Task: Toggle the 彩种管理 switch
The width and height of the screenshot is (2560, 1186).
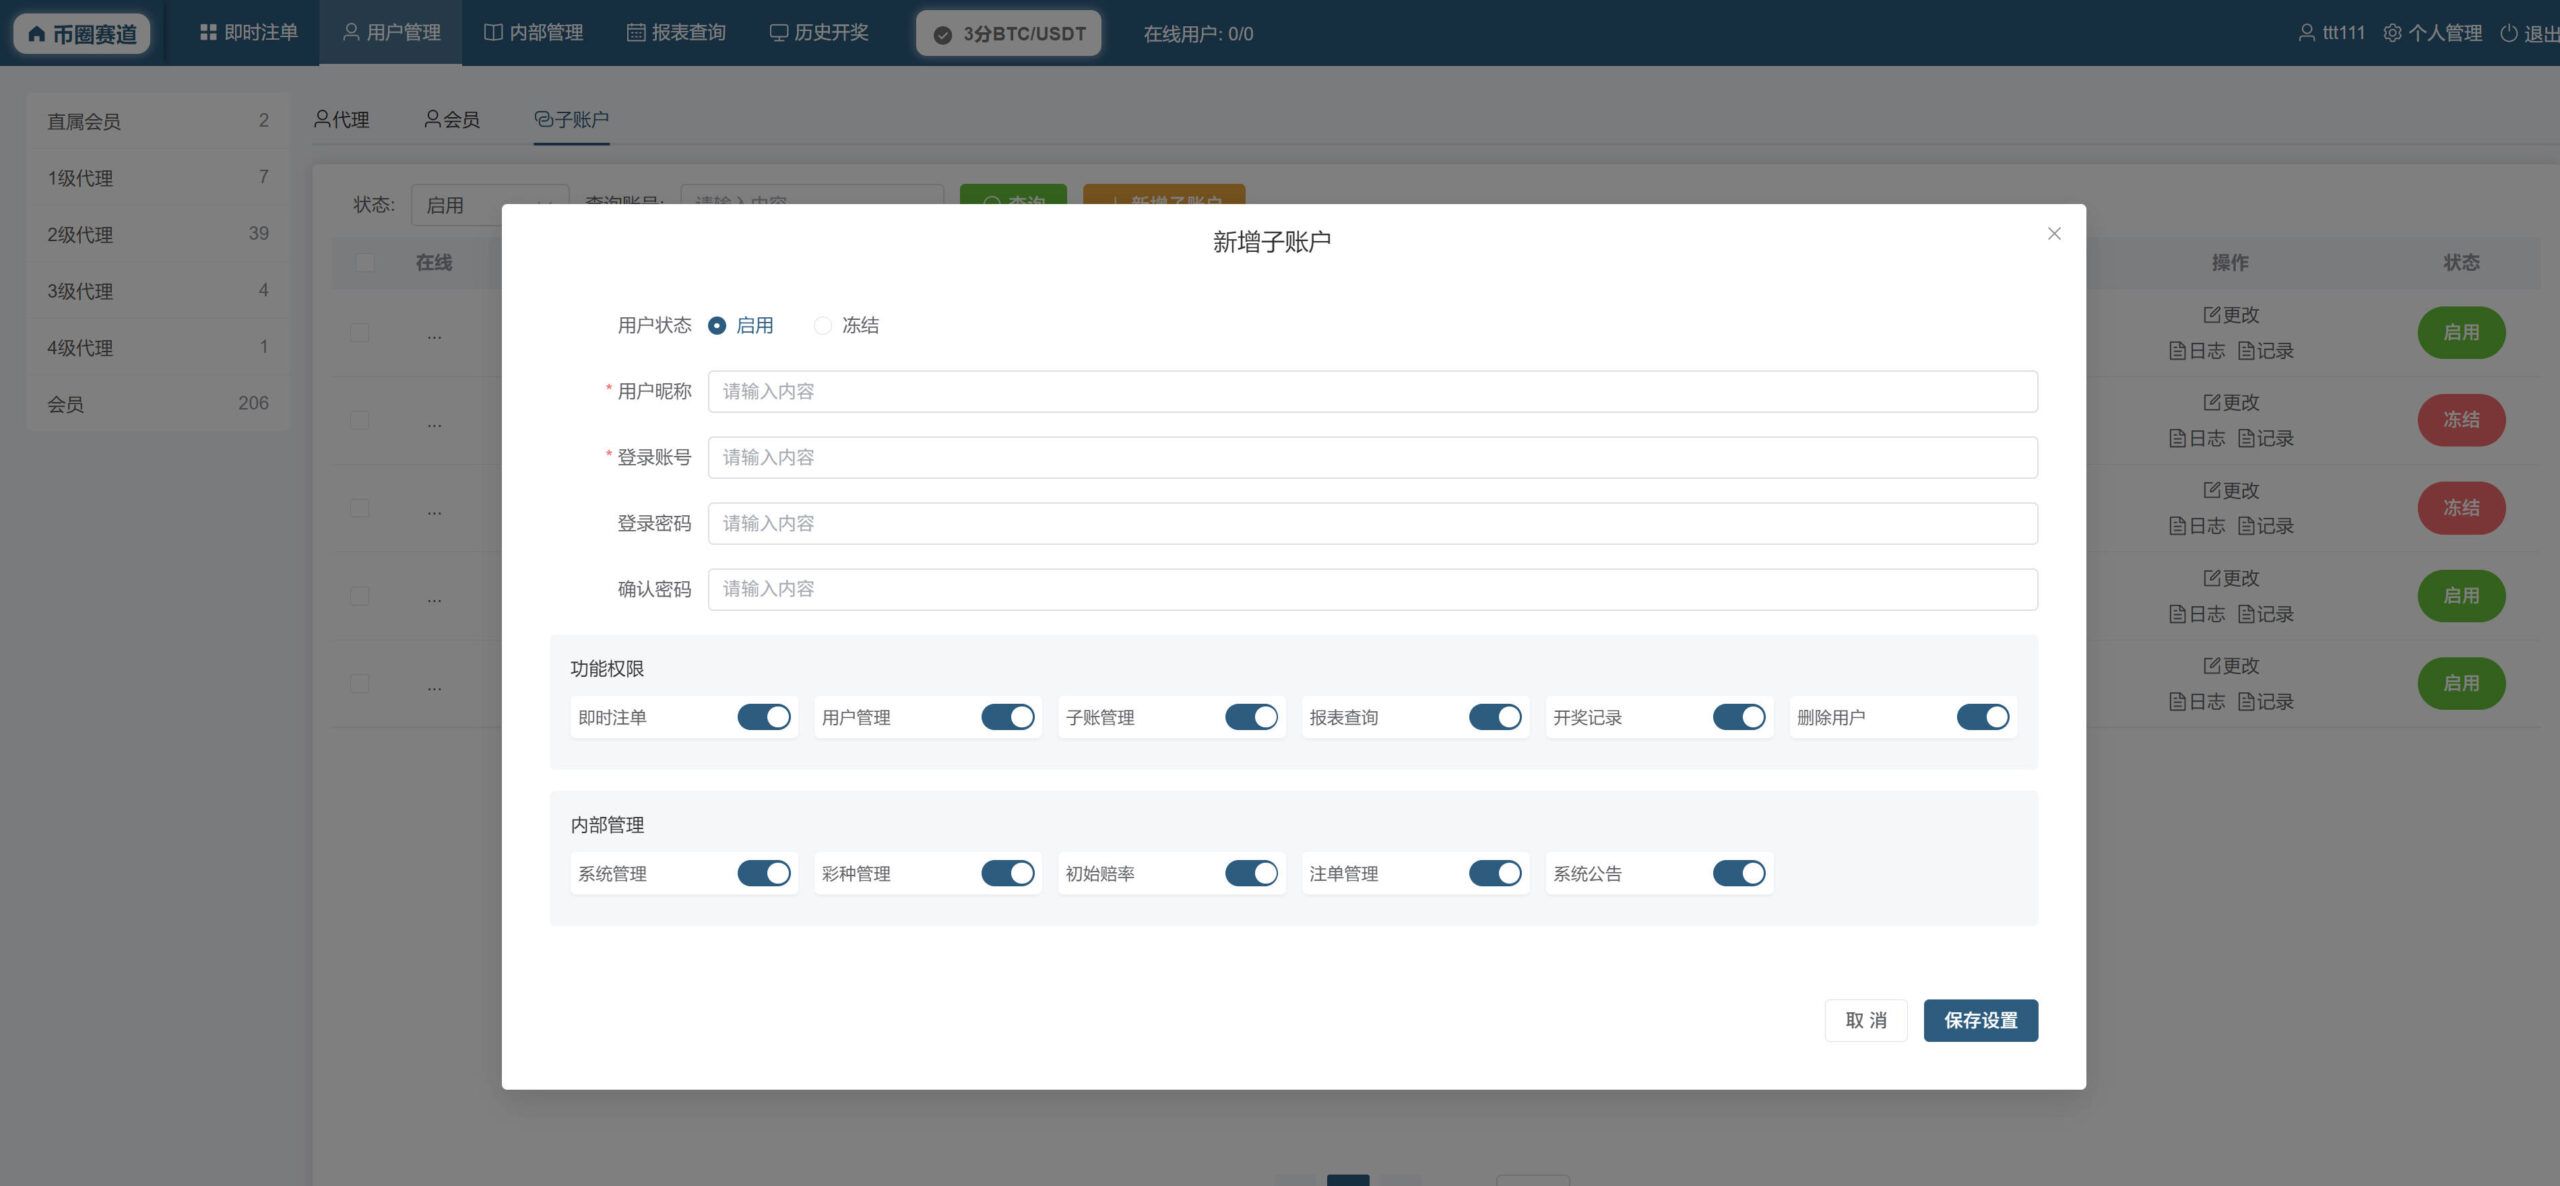Action: tap(1008, 873)
